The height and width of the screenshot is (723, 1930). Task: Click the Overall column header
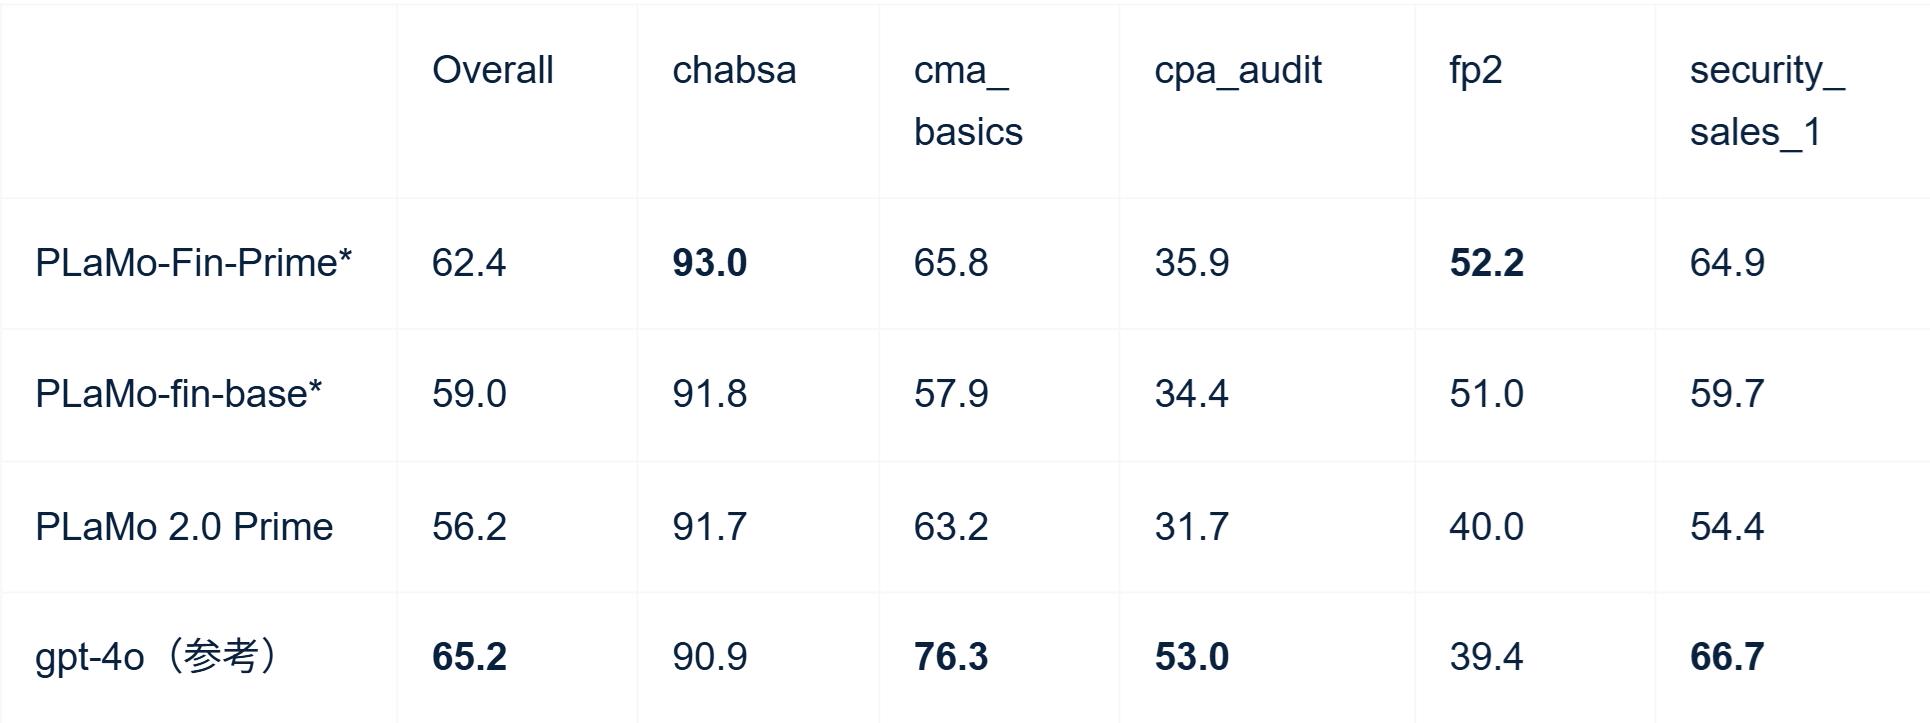[x=492, y=70]
